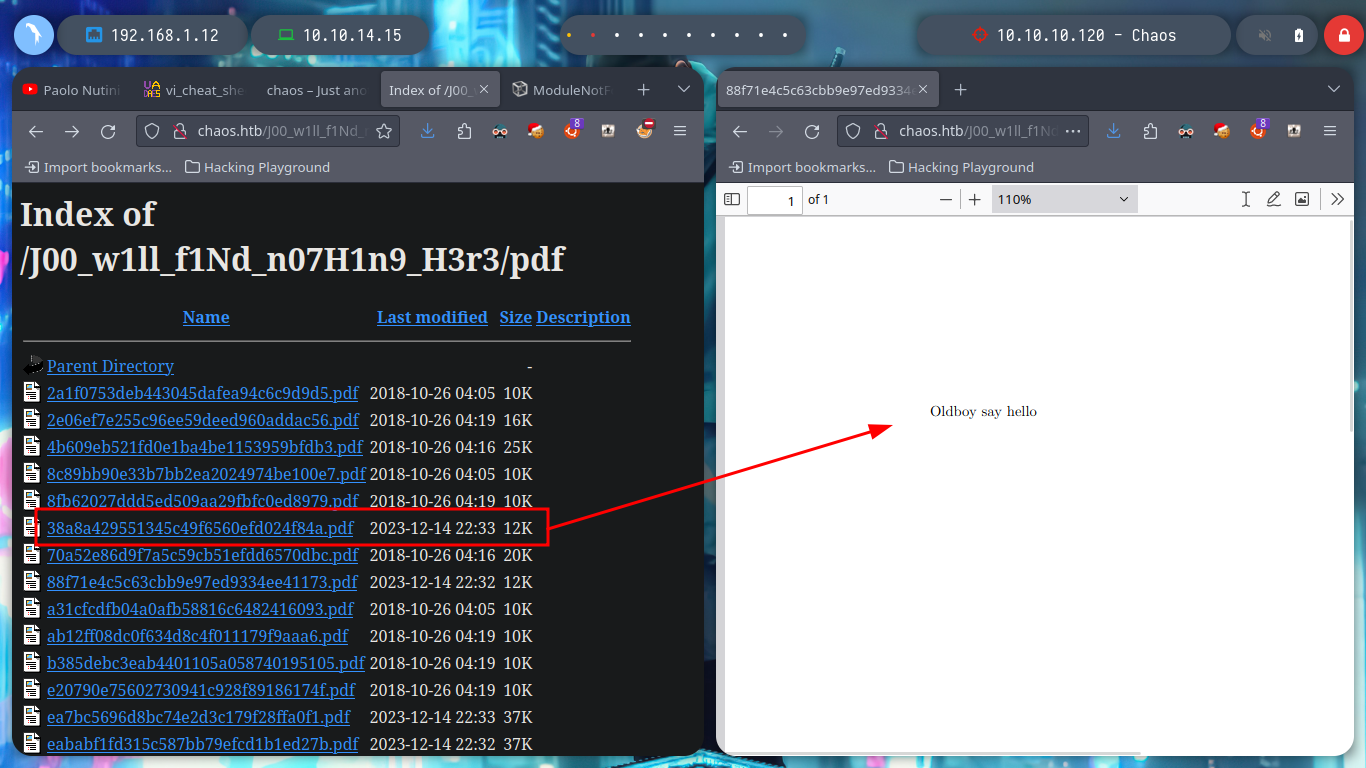The image size is (1366, 768).
Task: Switch to chaos – Just another tab
Action: (316, 90)
